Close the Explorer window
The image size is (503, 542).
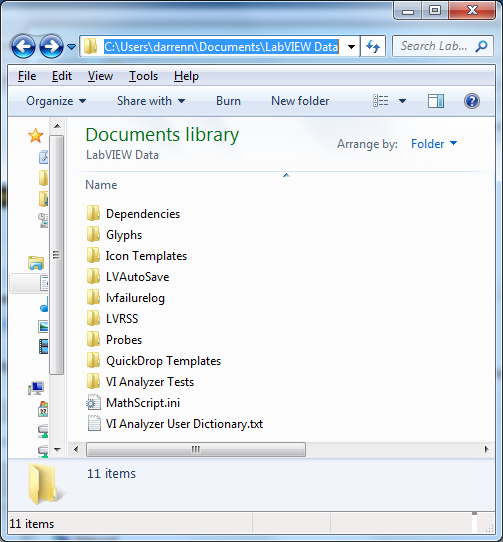(x=472, y=10)
